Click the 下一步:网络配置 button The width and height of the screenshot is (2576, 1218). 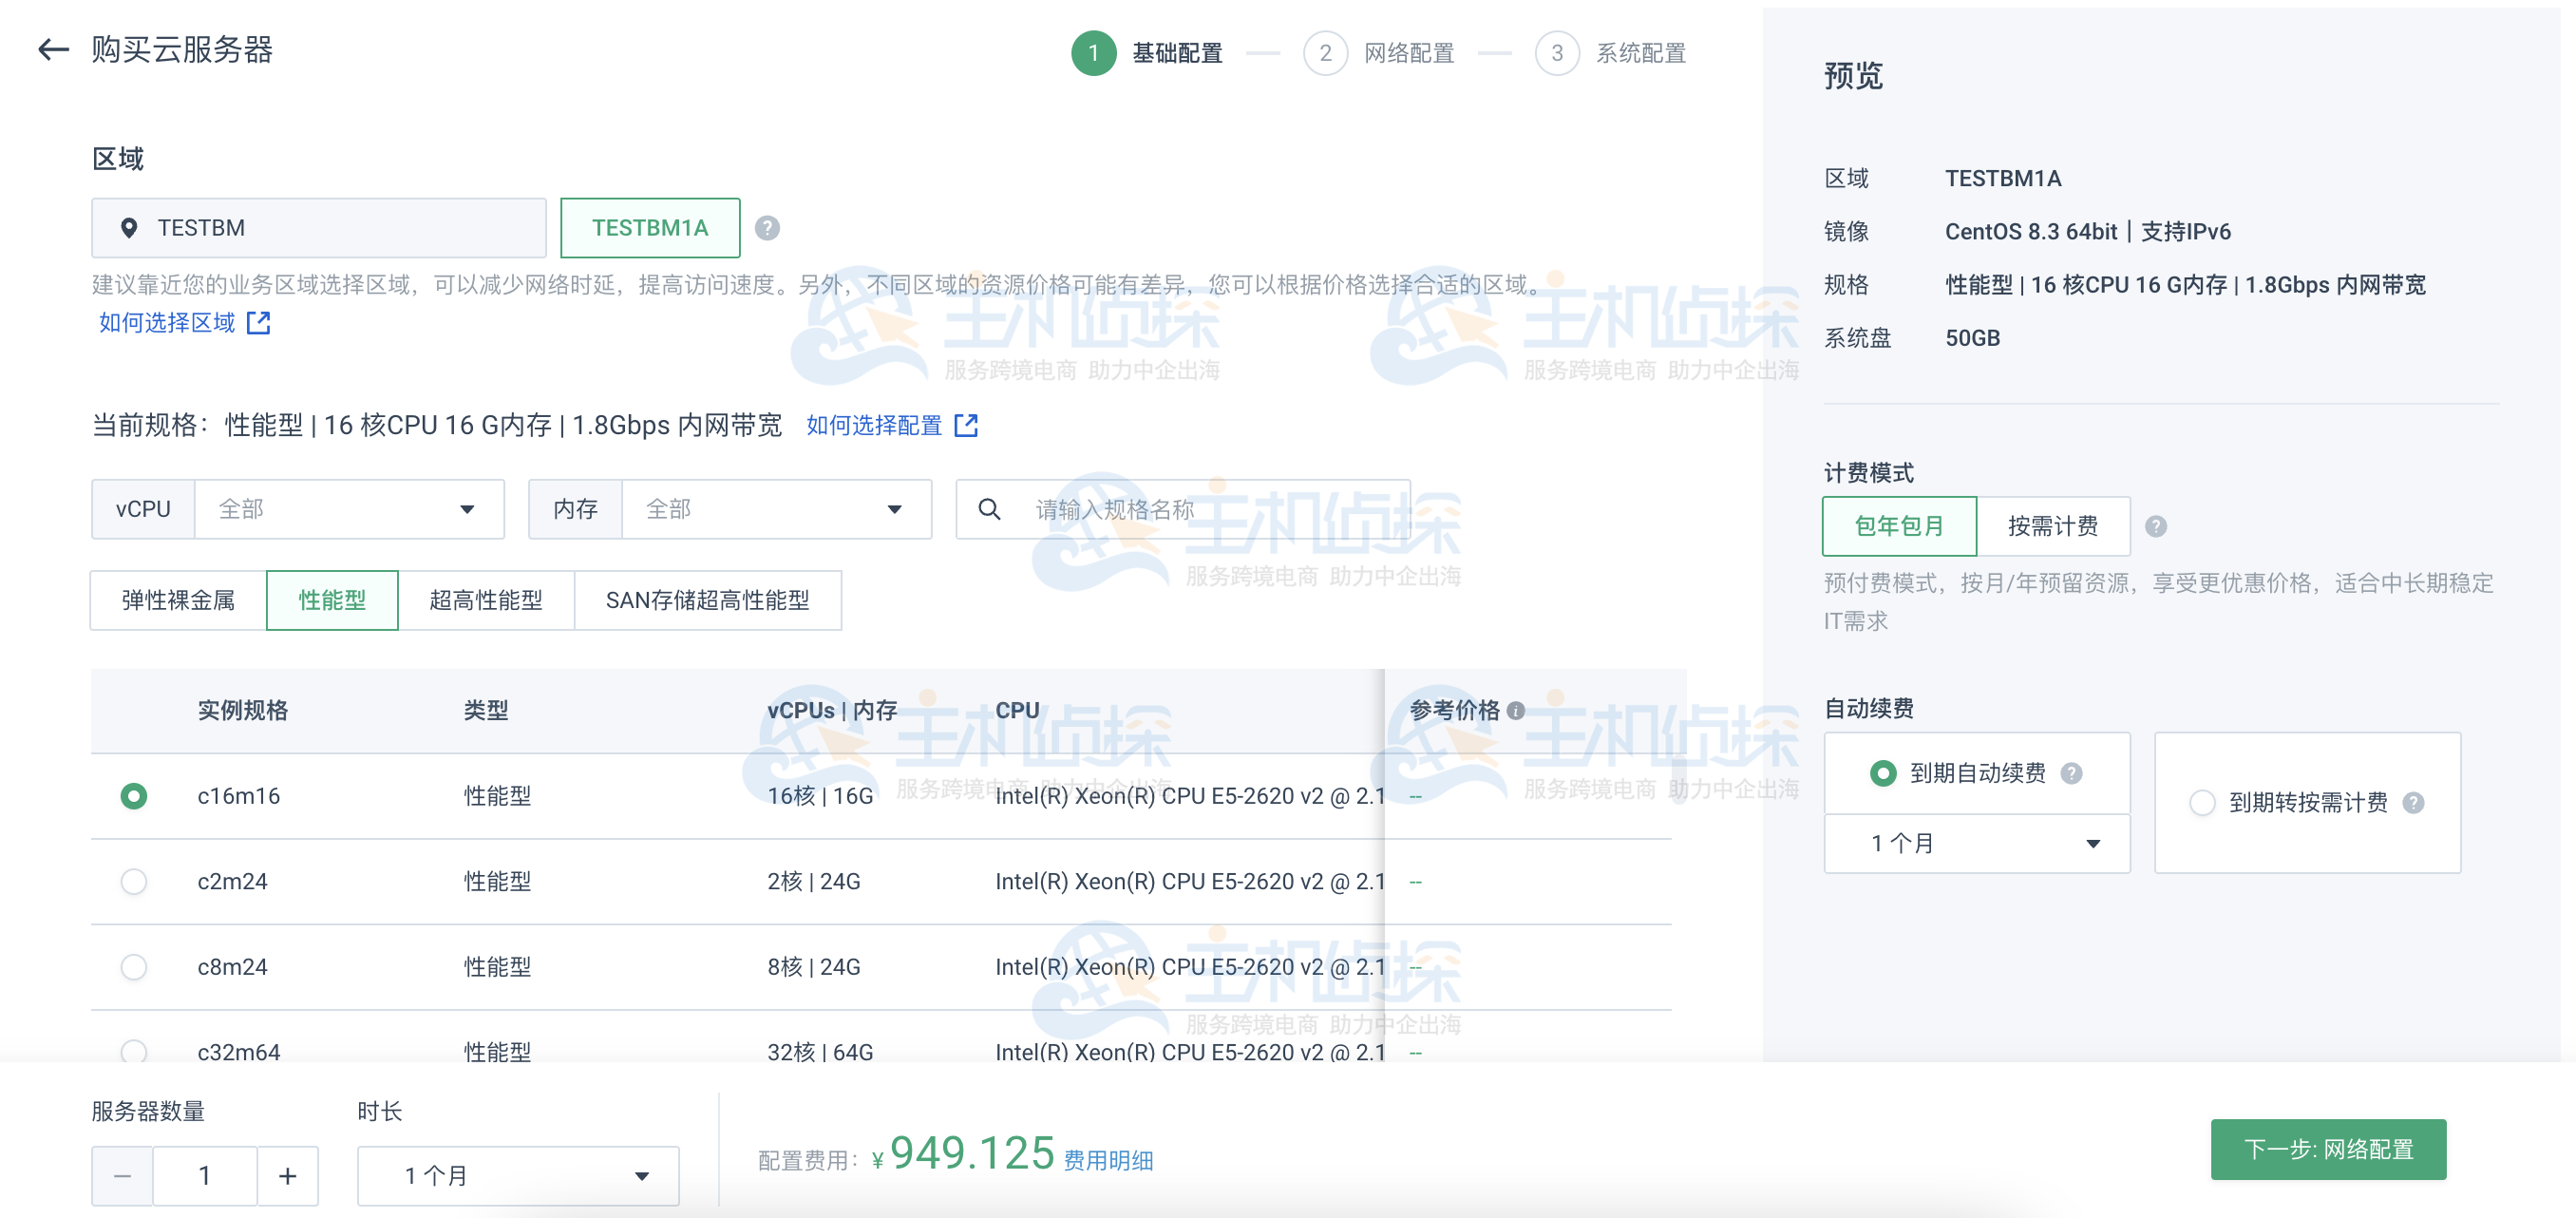(x=2329, y=1149)
